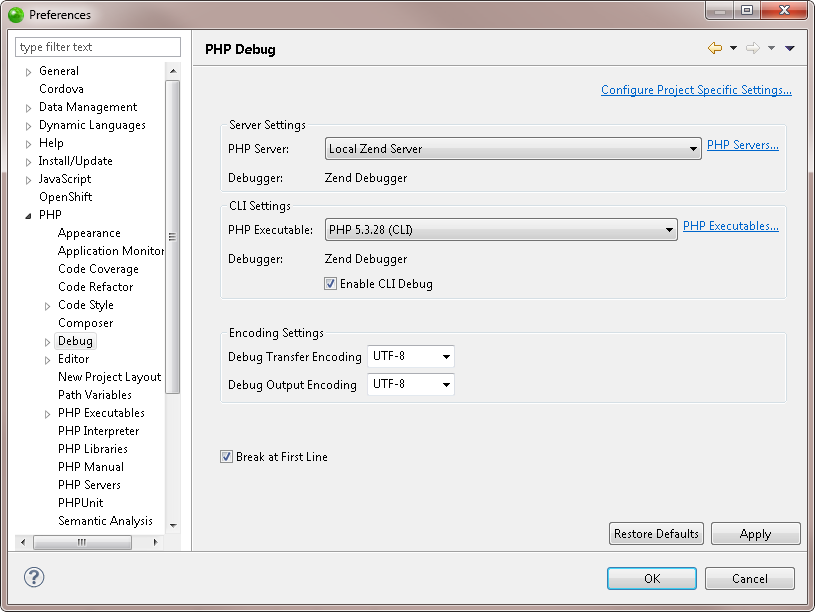The width and height of the screenshot is (815, 612).
Task: Open the PHP Executables... link
Action: pyautogui.click(x=731, y=226)
